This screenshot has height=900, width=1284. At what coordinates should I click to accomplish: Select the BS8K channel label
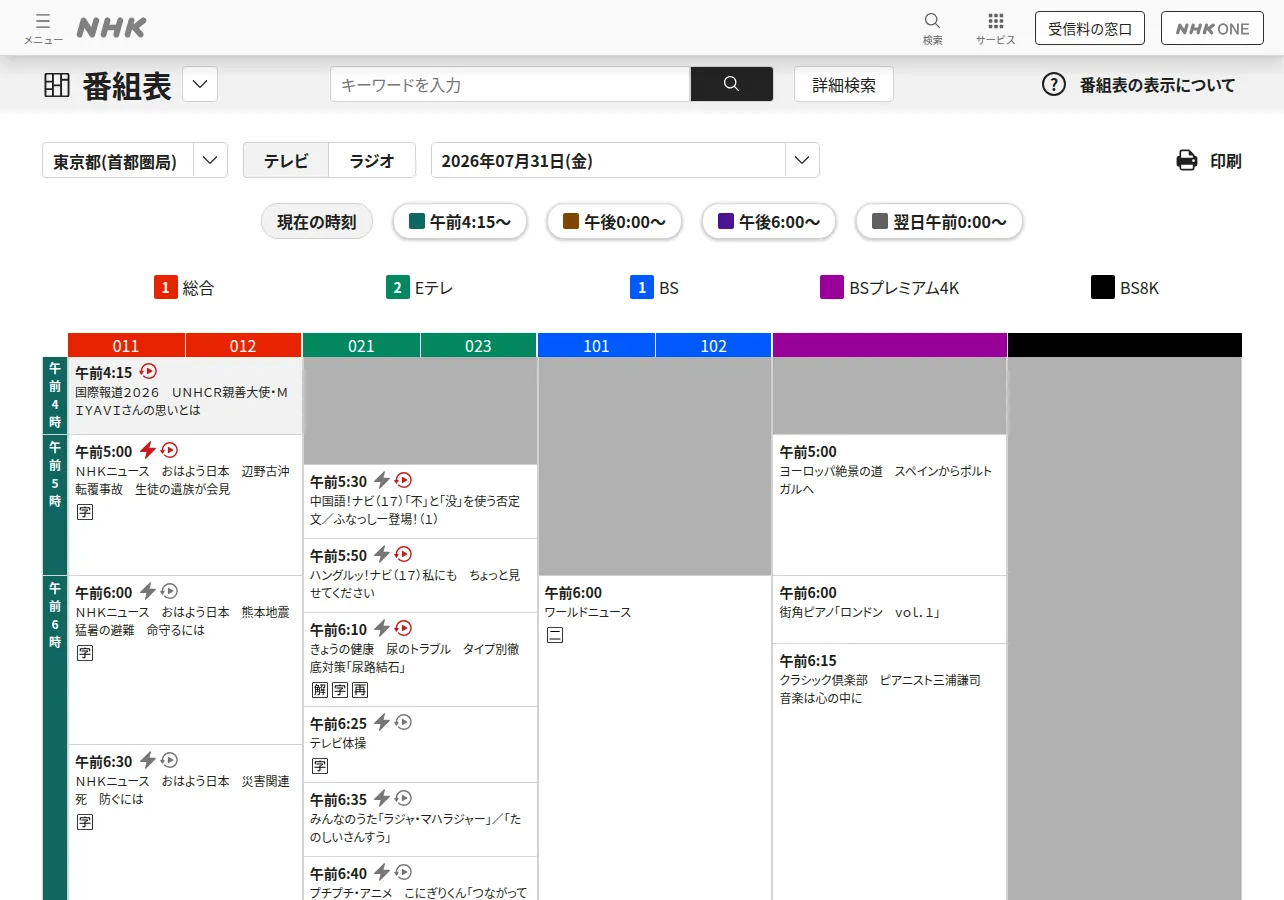click(x=1125, y=288)
